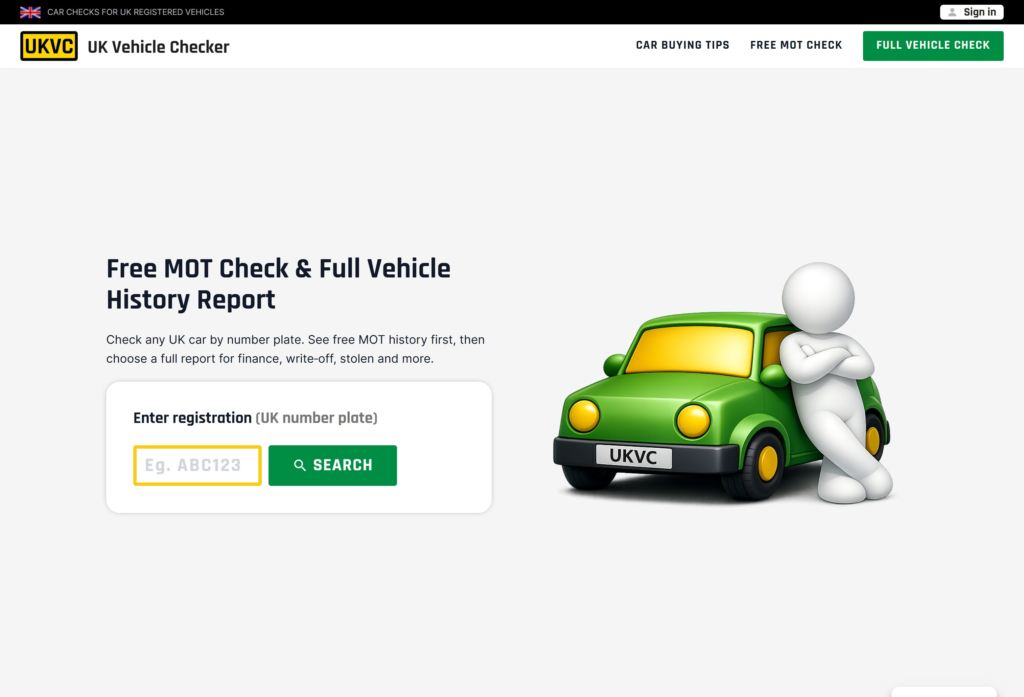Viewport: 1024px width, 697px height.
Task: Click the Full Vehicle Check button
Action: (x=933, y=46)
